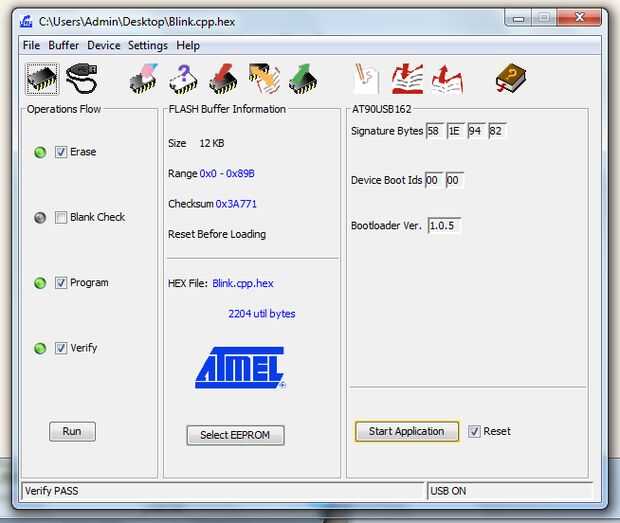
Task: Click the Select a Device chip icon
Action: [x=42, y=79]
